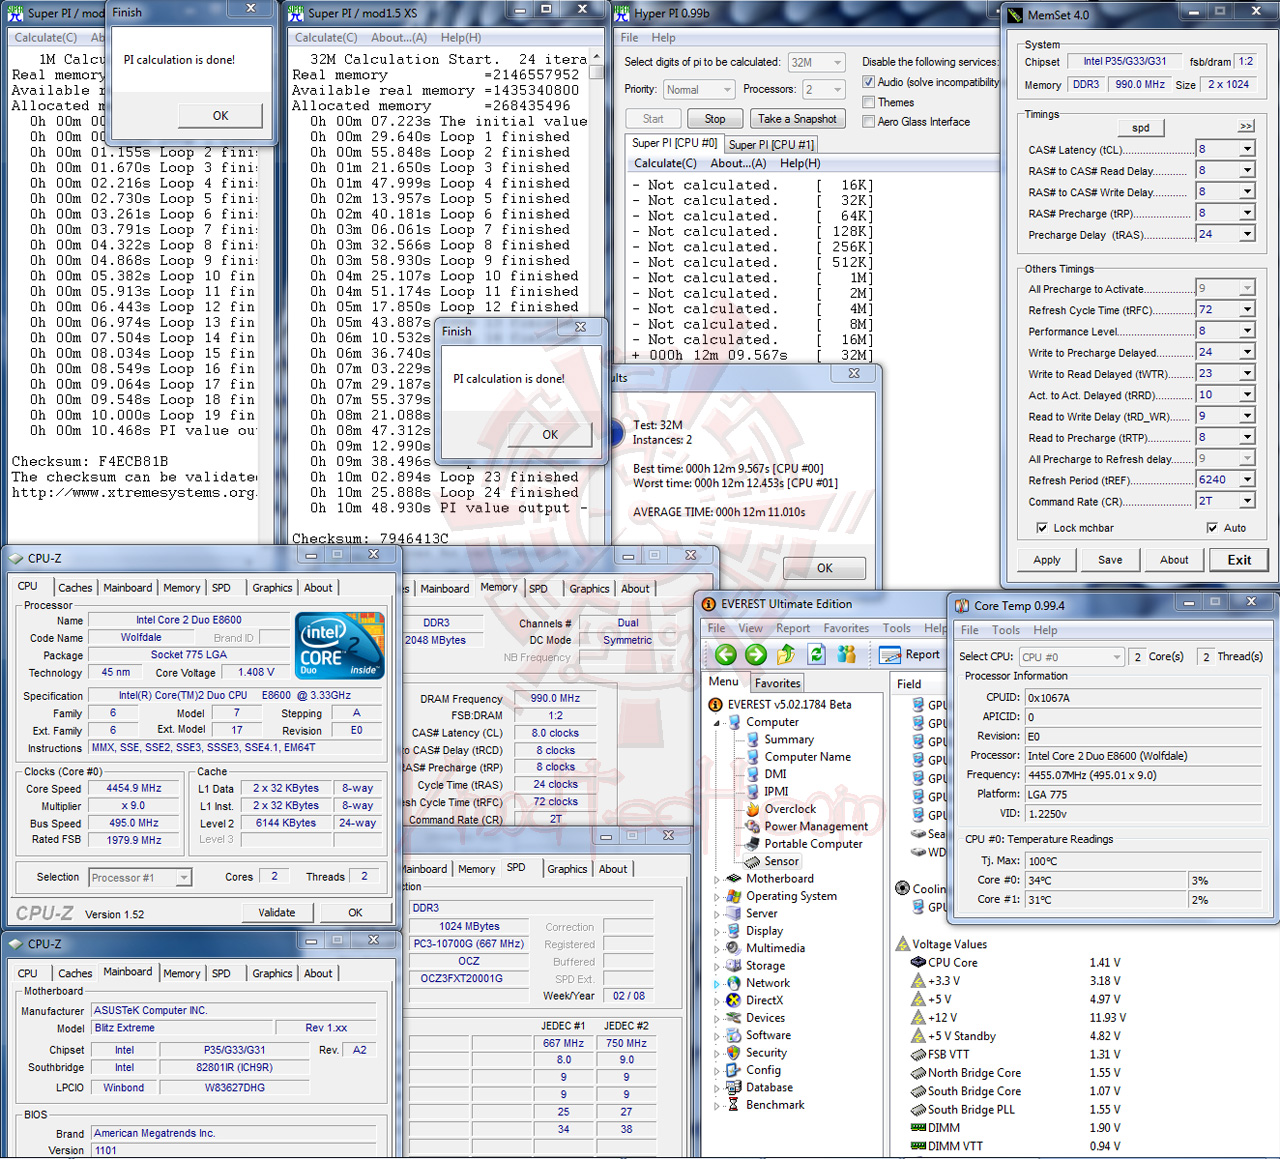Click the green Back arrow in EVEREST toolbar

(726, 655)
